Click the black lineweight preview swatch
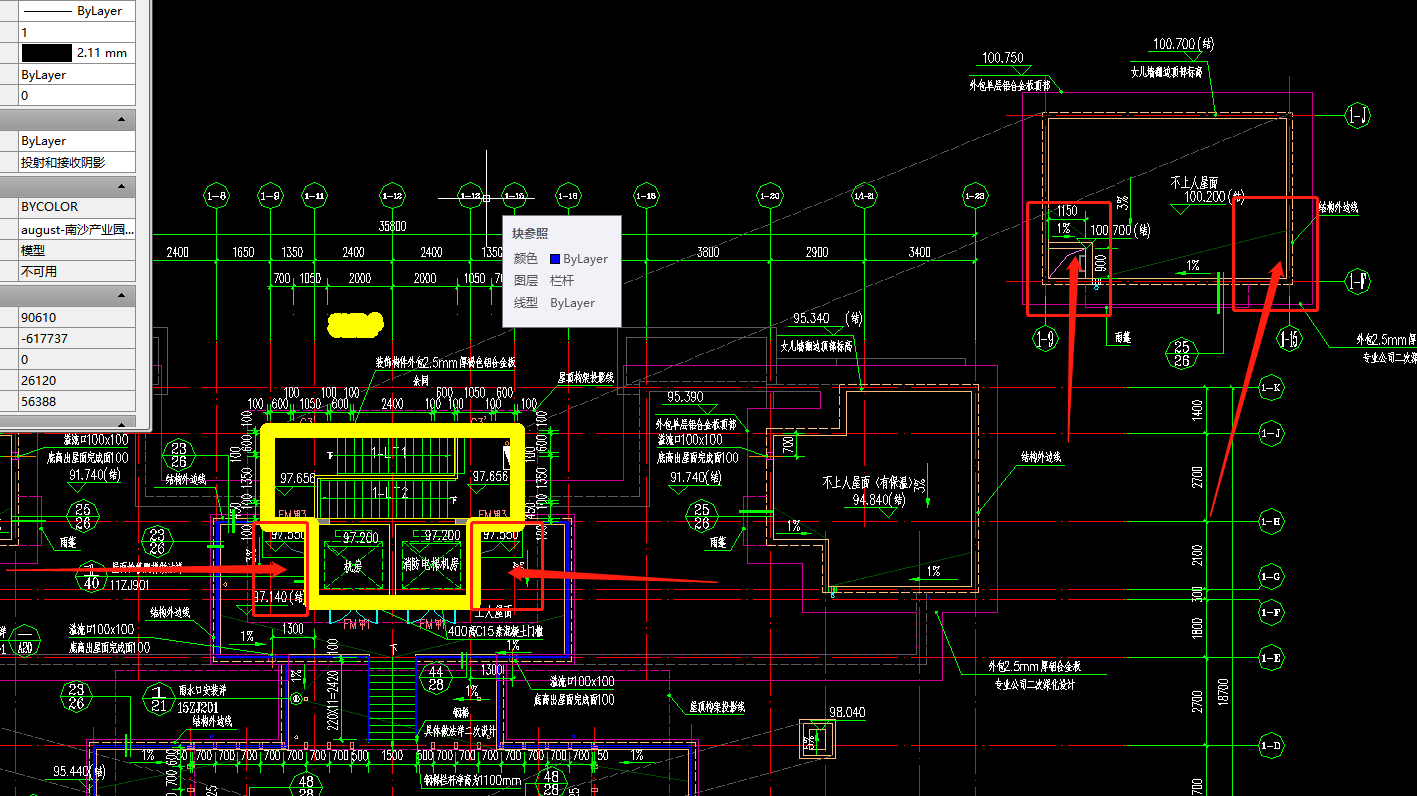Image resolution: width=1417 pixels, height=796 pixels. coord(46,53)
